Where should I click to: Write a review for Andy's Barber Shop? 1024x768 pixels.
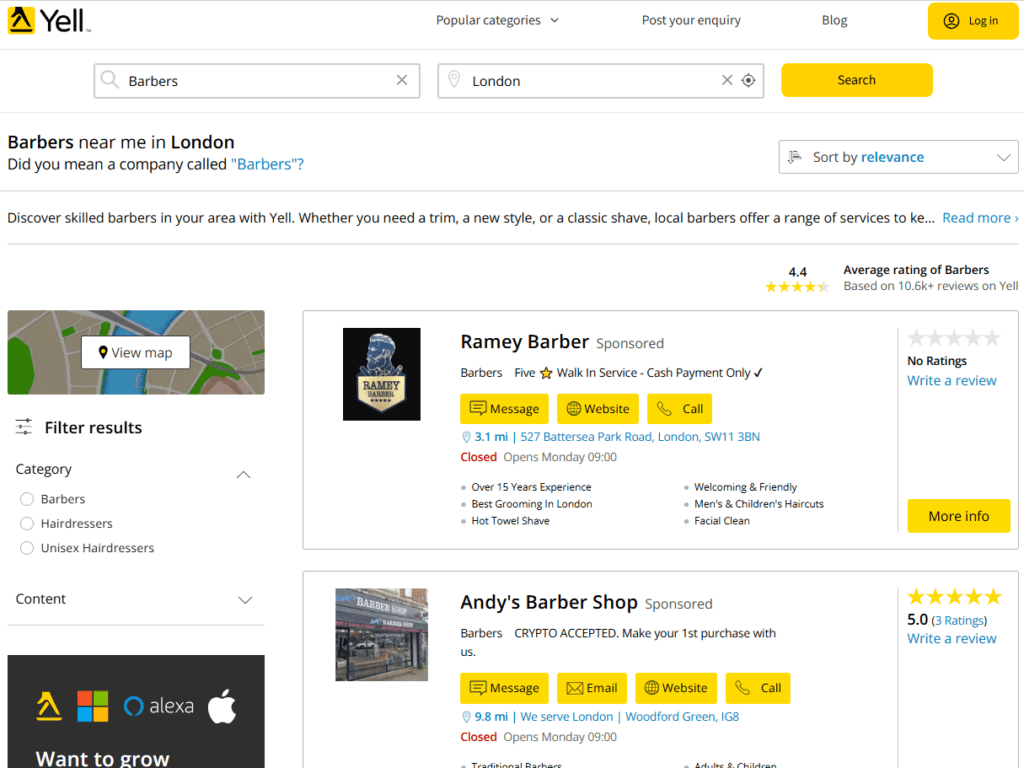(x=952, y=639)
